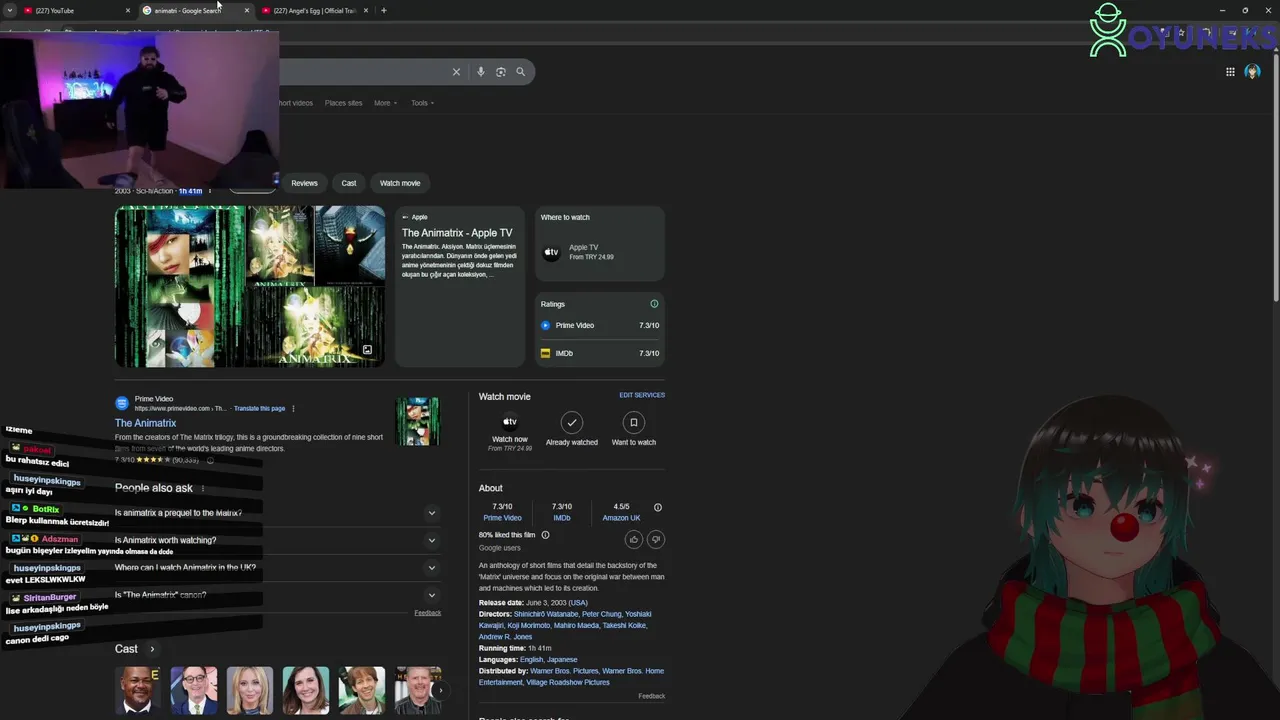Open the first cast member photo
The height and width of the screenshot is (720, 1280).
tap(138, 690)
